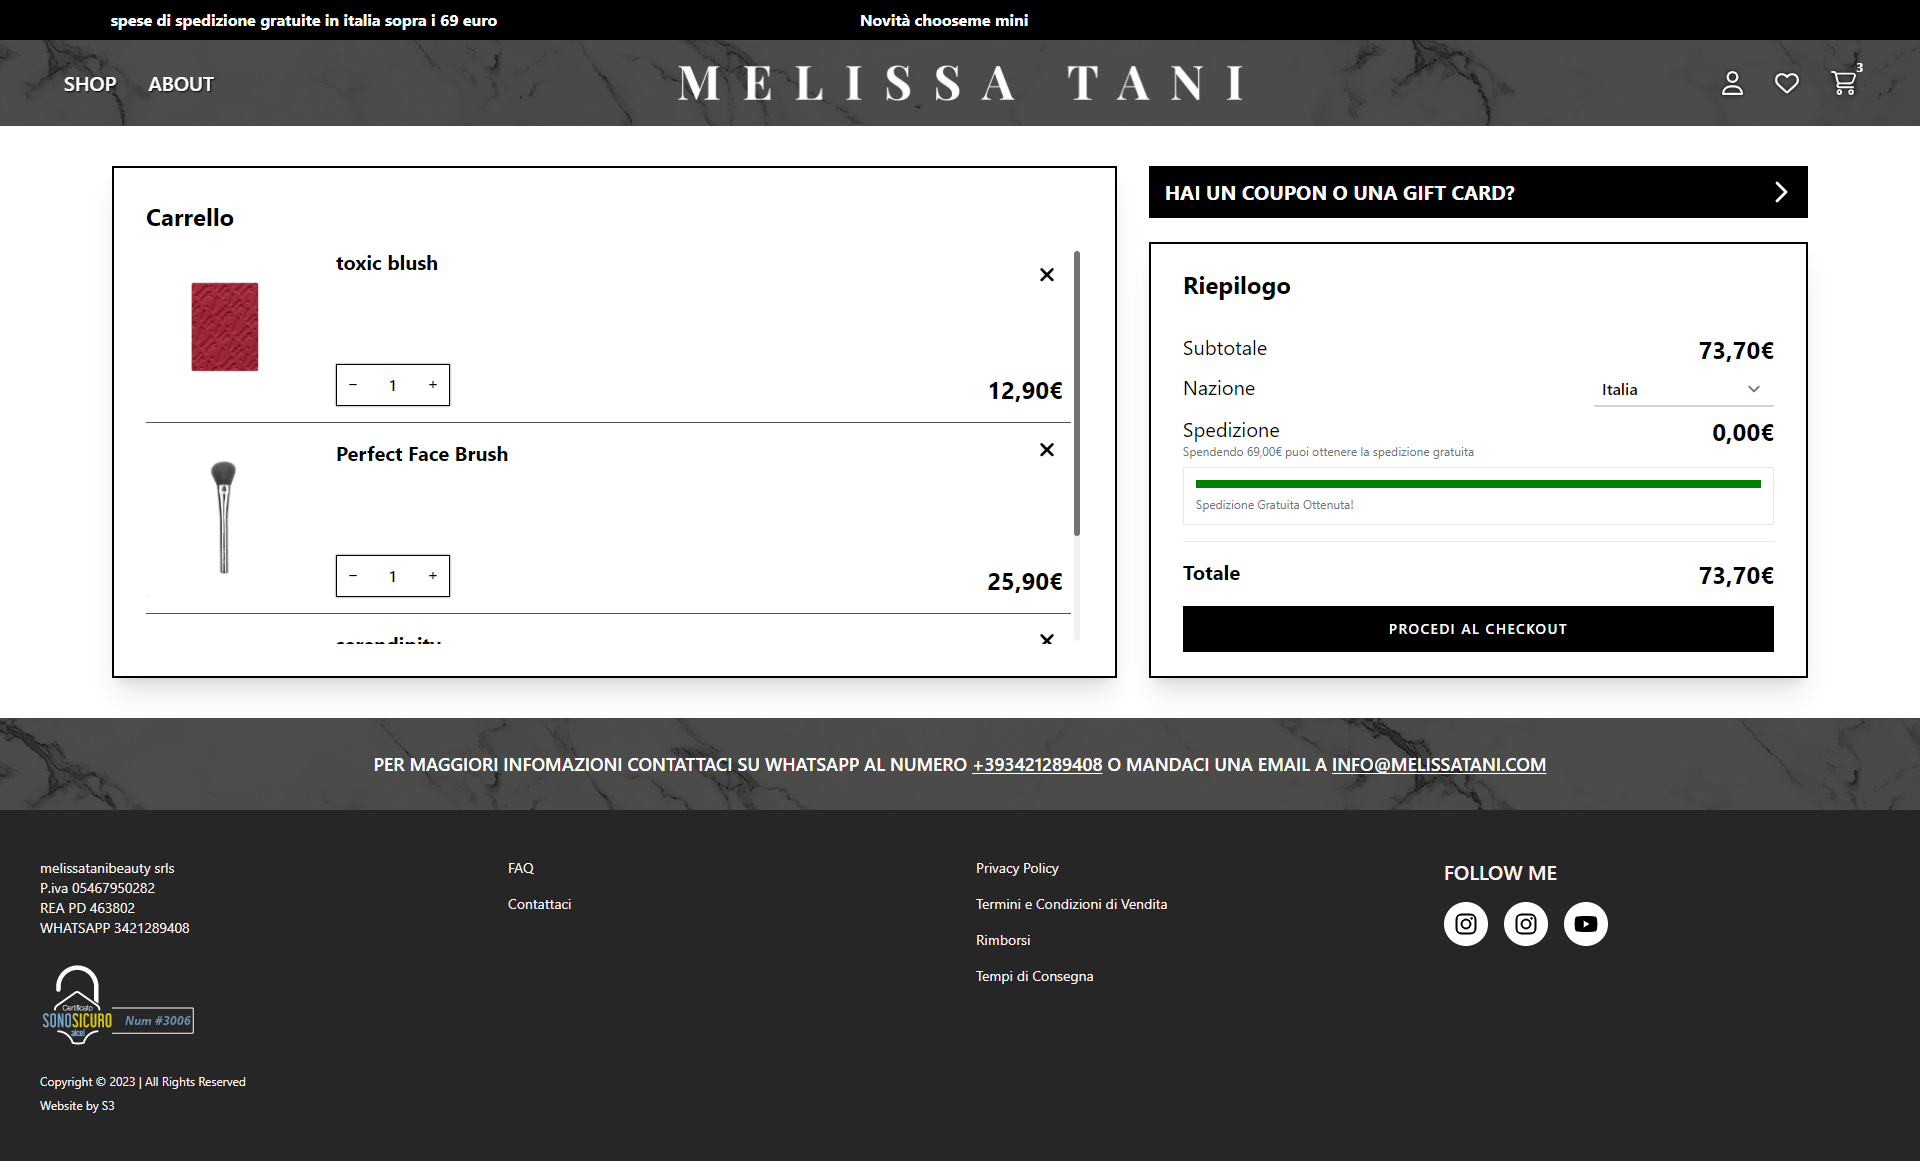Click the toxic blush quantity field
Screen dimensions: 1920x1161
pos(393,385)
